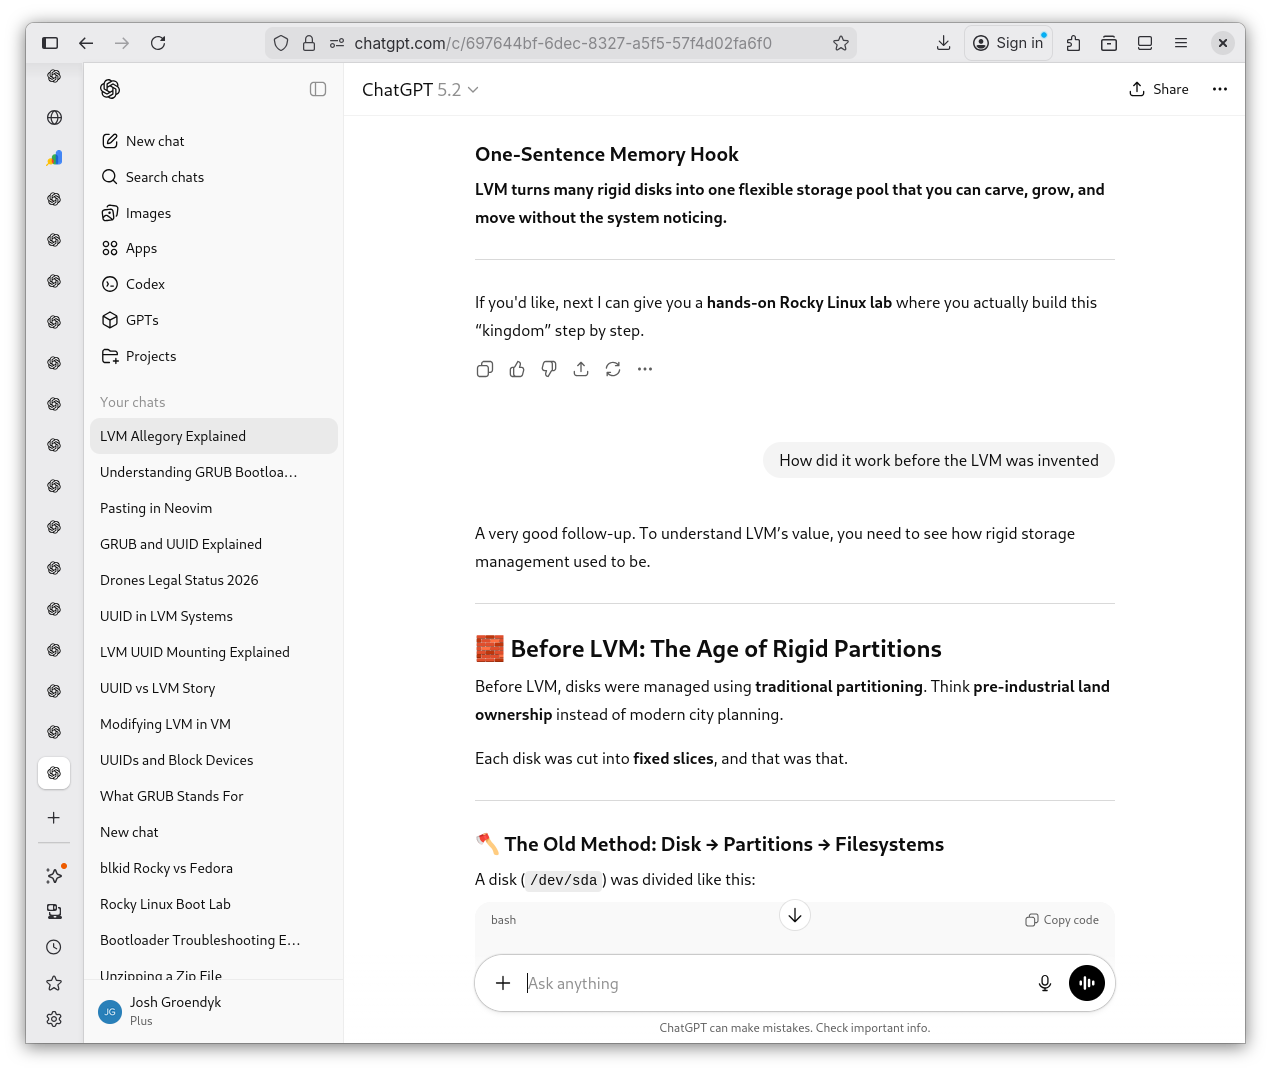Click the thumbs up icon

(517, 369)
